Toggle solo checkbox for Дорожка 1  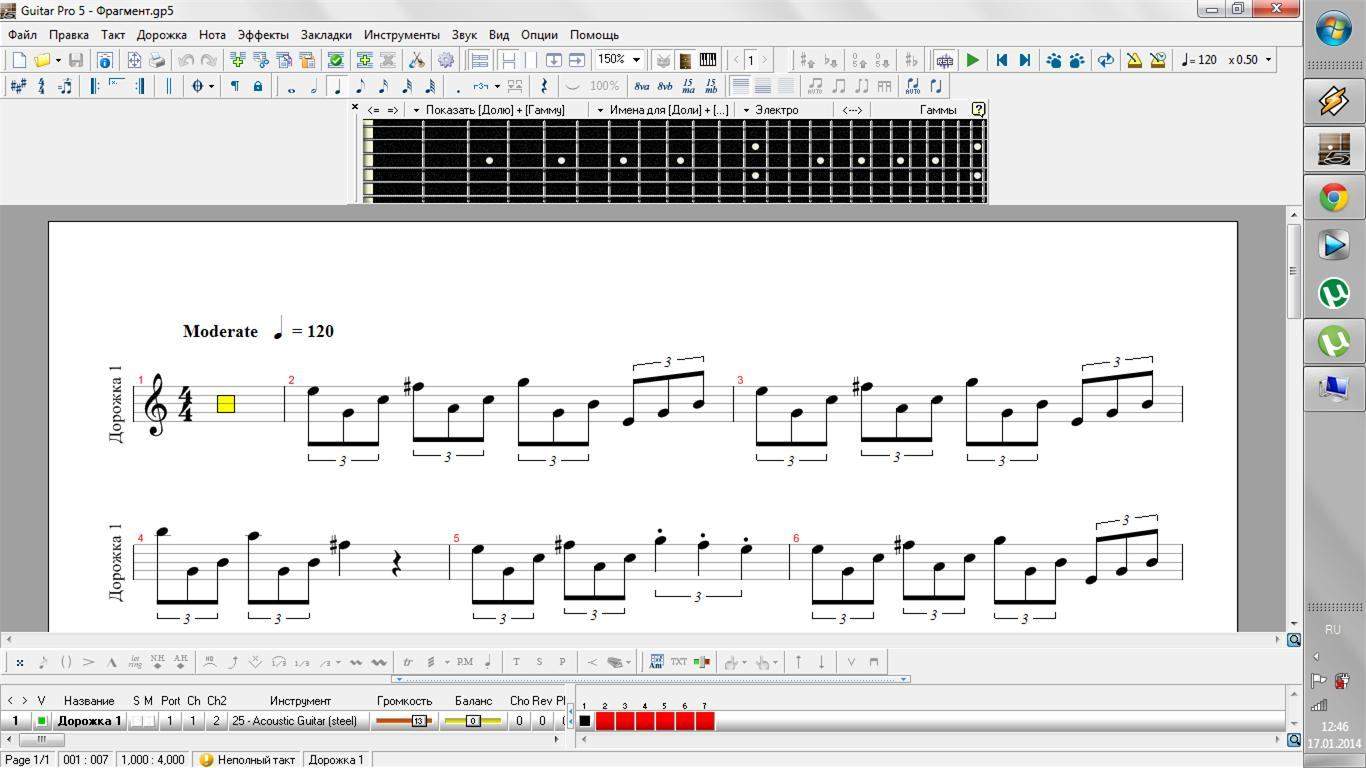(136, 721)
